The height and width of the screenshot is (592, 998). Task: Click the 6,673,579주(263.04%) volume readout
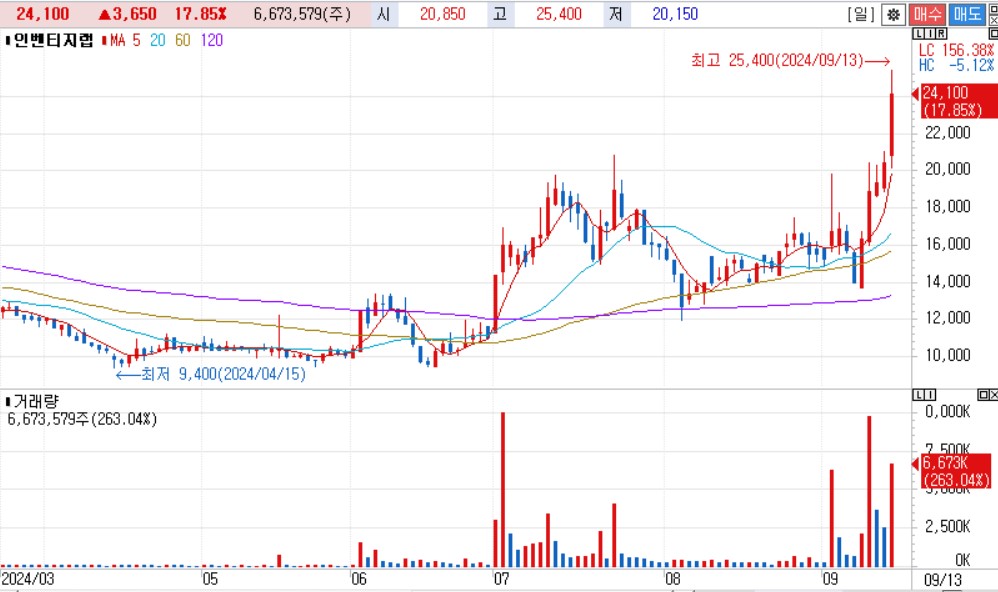click(82, 419)
